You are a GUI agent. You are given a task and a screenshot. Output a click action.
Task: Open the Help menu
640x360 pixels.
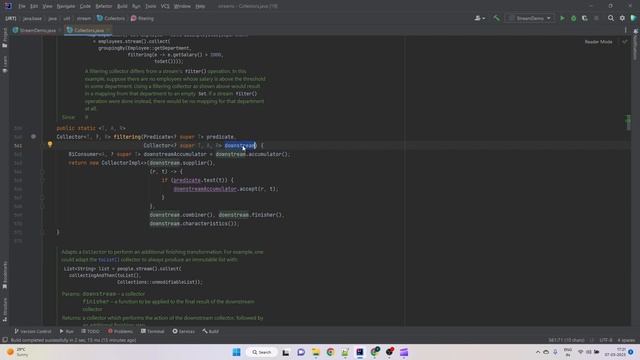(x=200, y=6)
